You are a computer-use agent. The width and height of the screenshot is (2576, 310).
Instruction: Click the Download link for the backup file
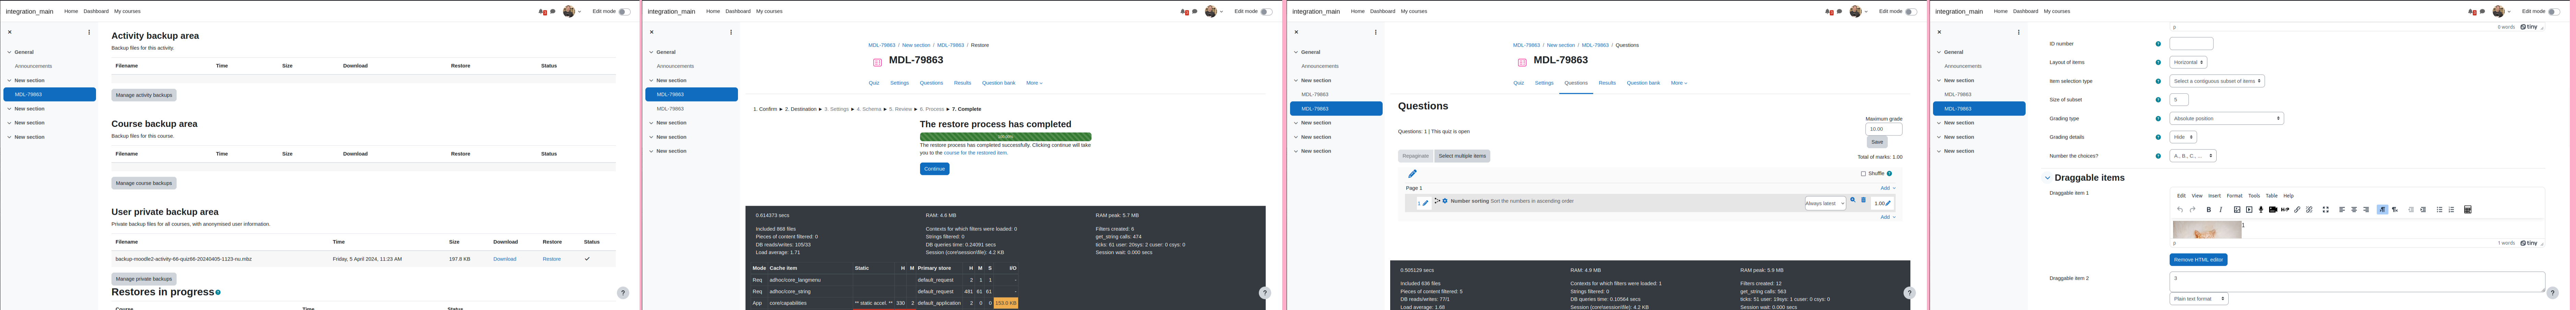point(505,259)
